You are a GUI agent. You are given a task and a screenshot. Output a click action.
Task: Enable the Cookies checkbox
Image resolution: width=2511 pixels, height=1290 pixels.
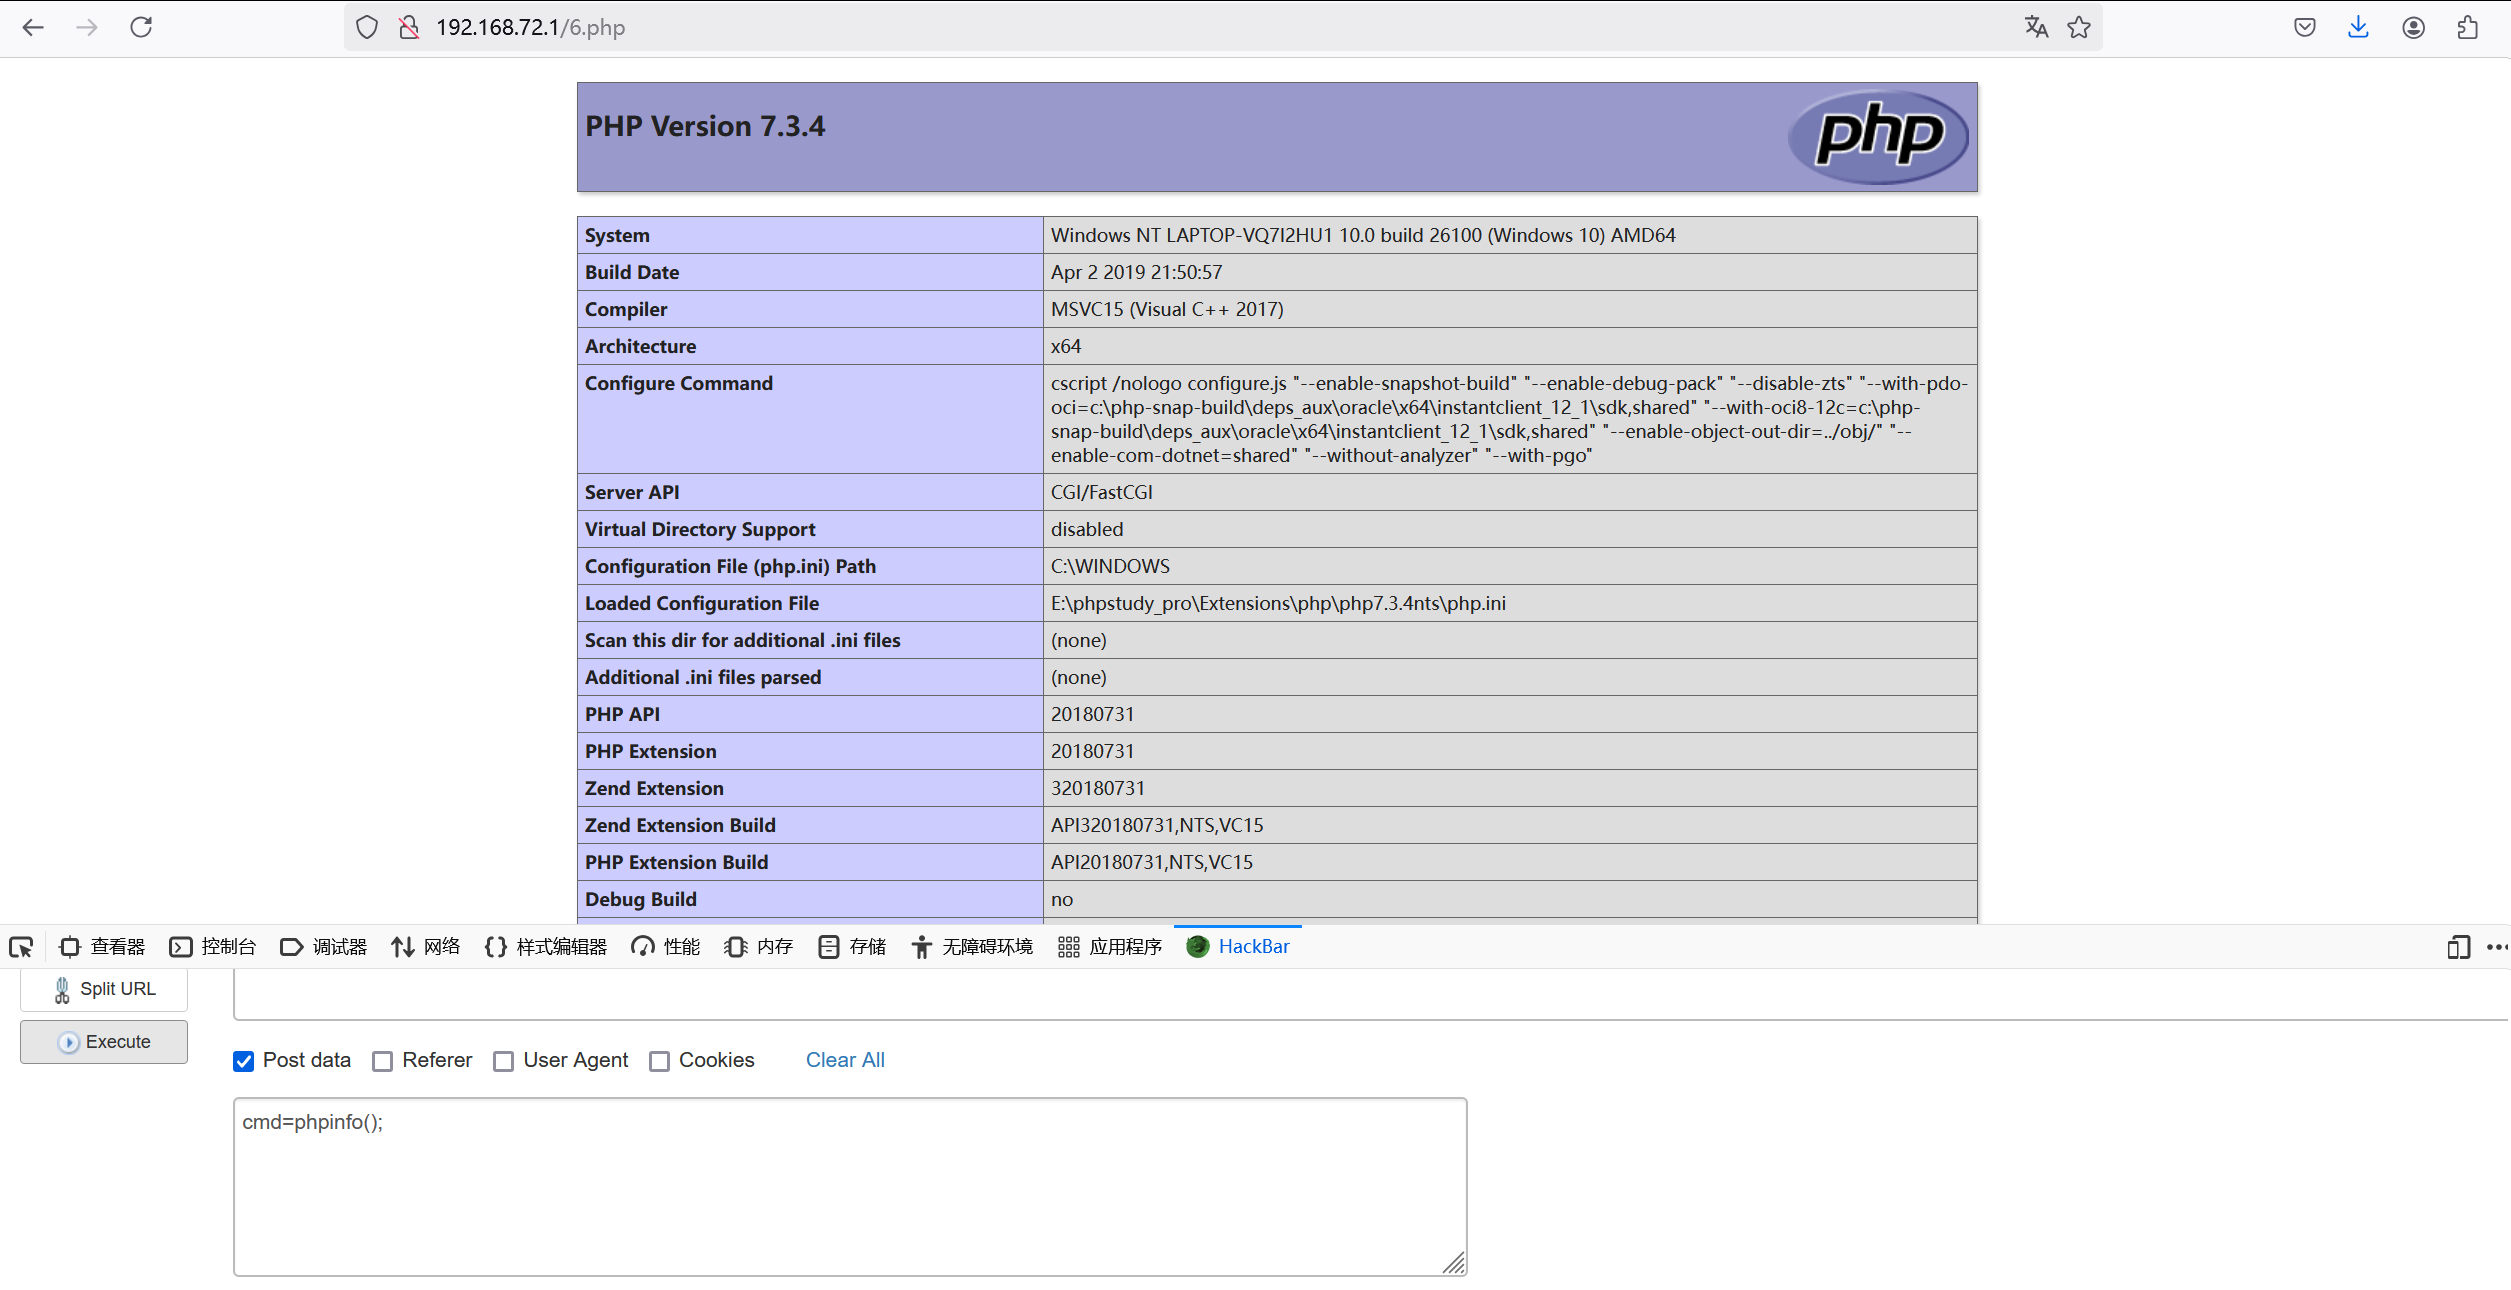[x=659, y=1061]
